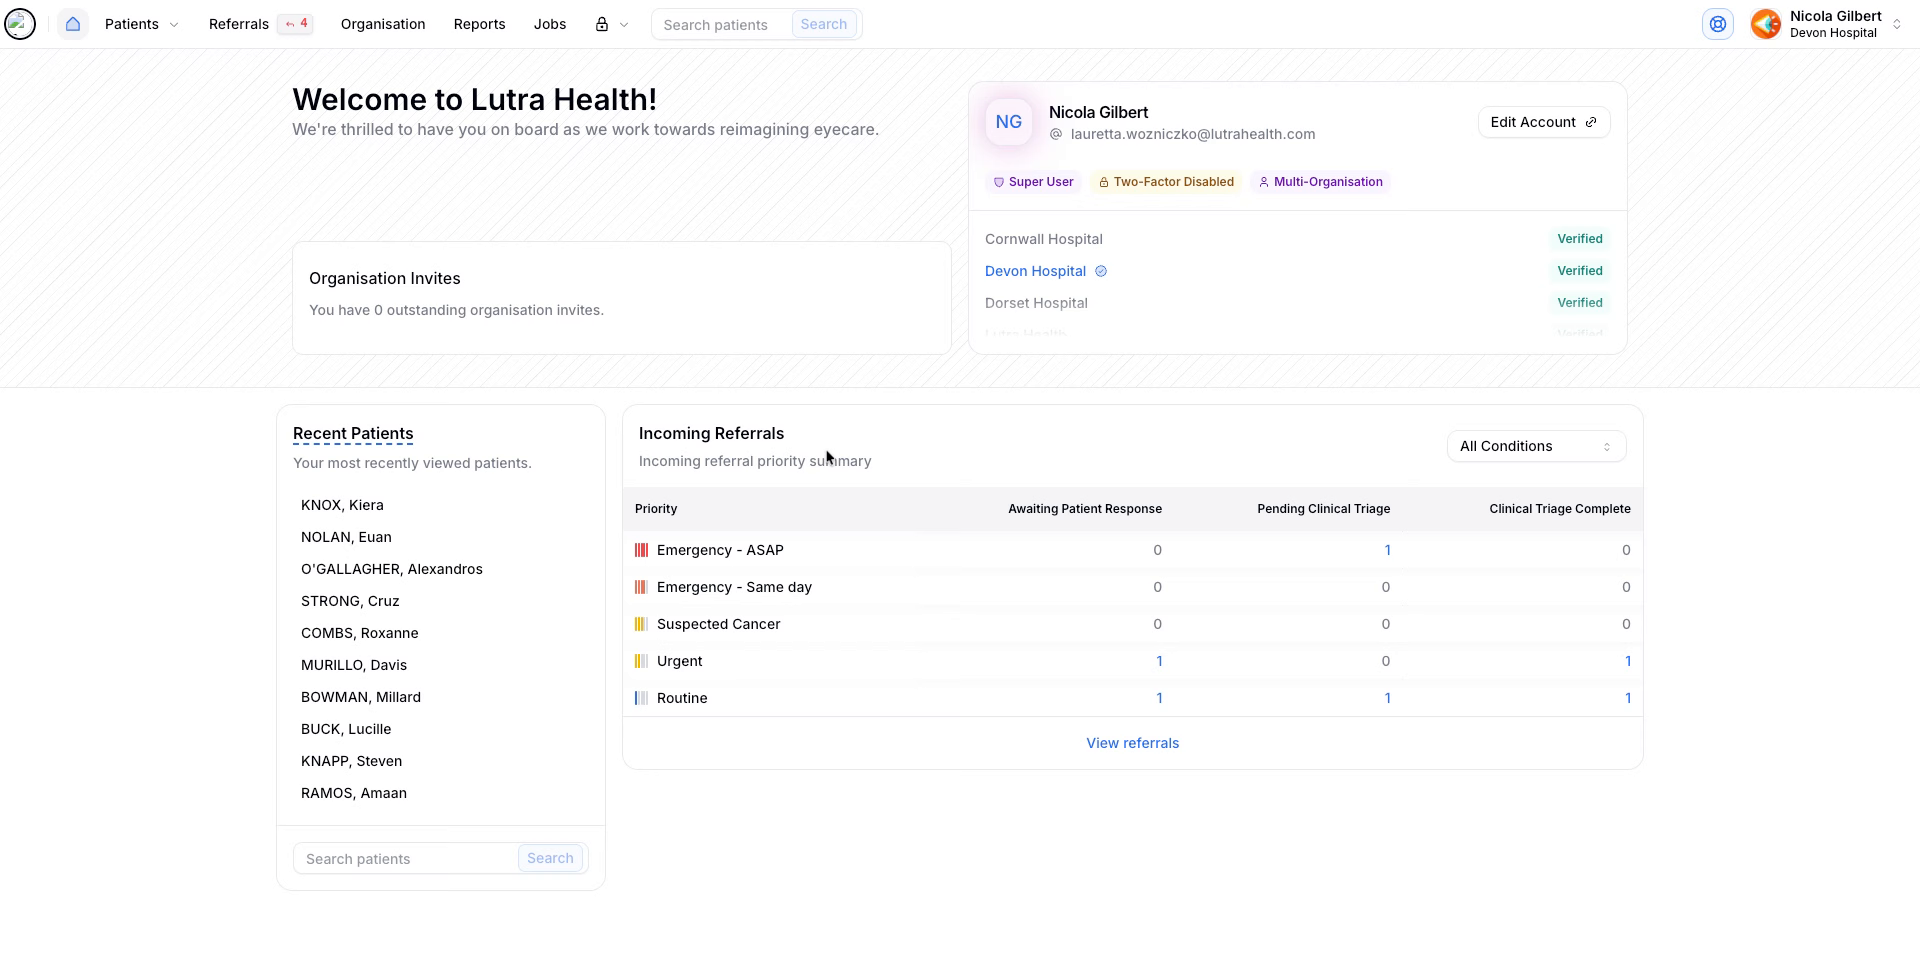
Task: Open patient KNAPP, Steven
Action: pos(352,761)
